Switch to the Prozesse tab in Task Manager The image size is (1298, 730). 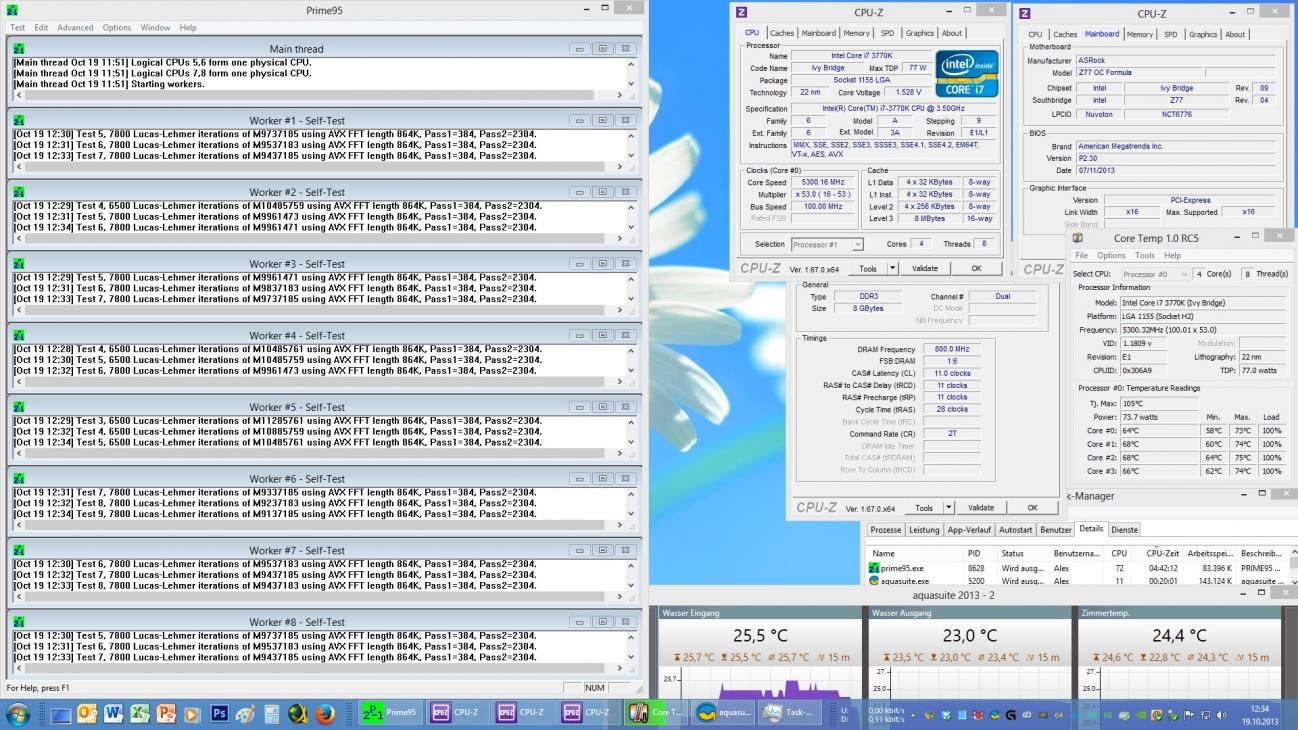point(885,530)
